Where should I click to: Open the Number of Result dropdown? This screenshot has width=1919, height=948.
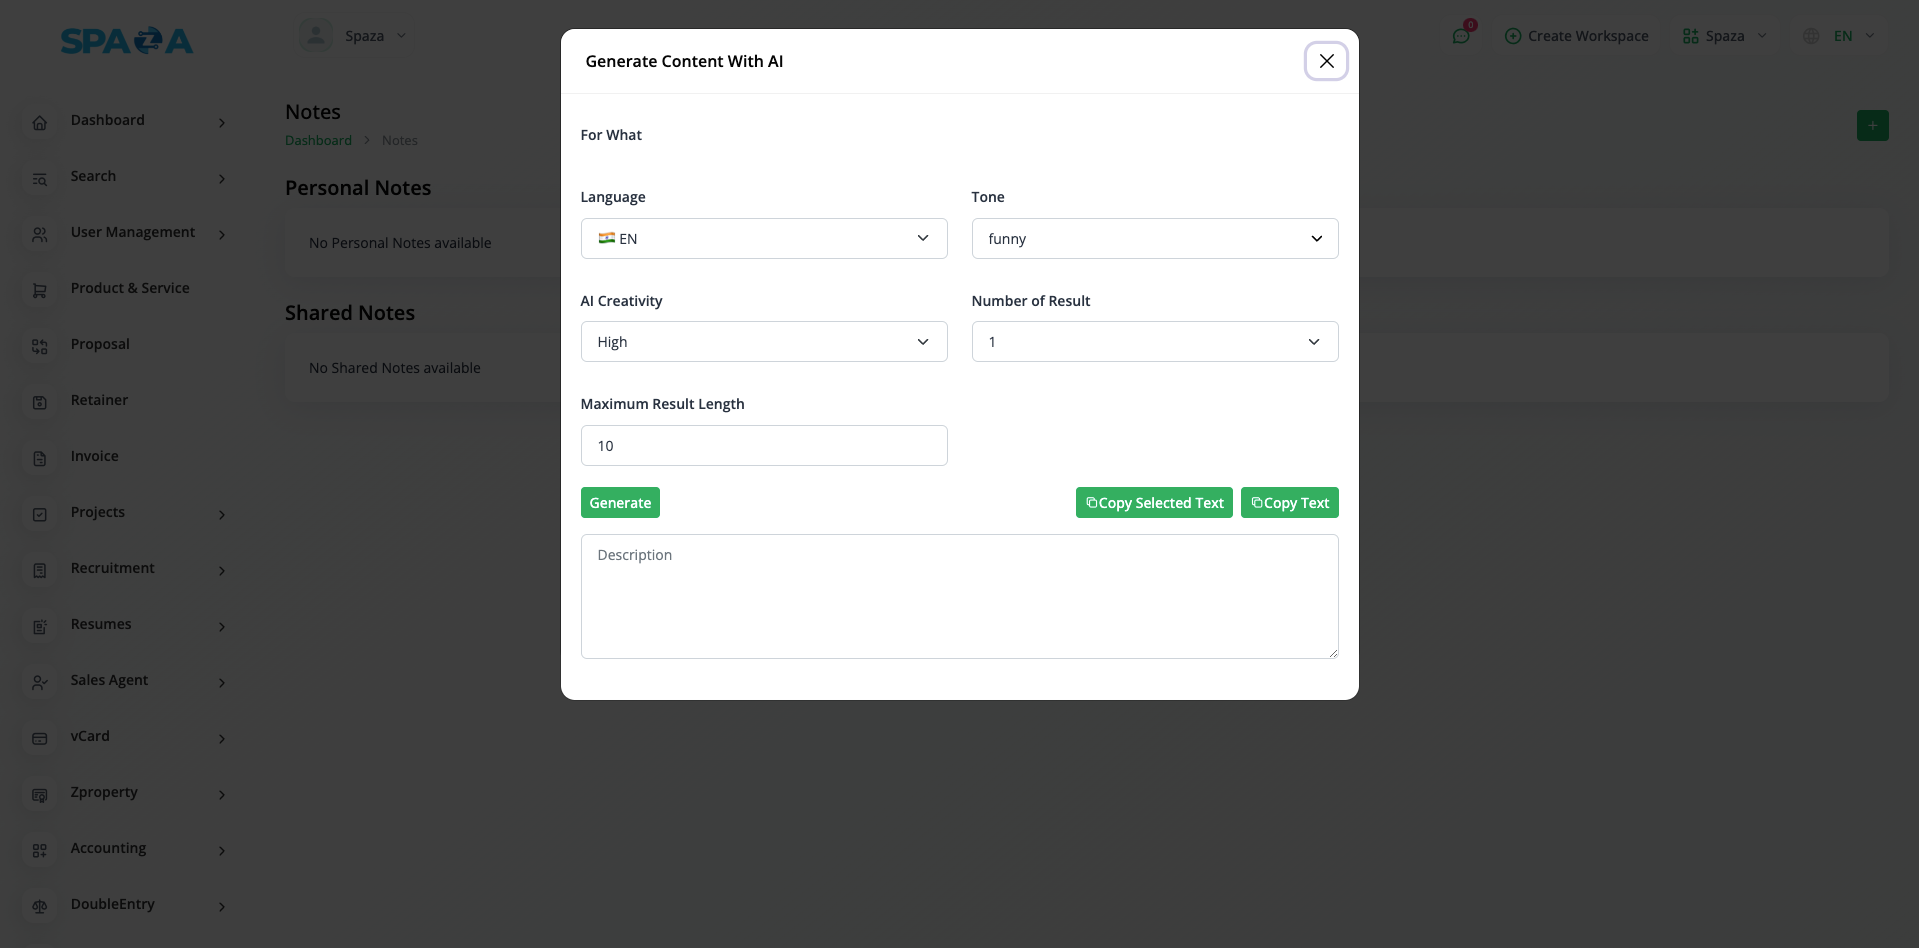click(x=1154, y=342)
